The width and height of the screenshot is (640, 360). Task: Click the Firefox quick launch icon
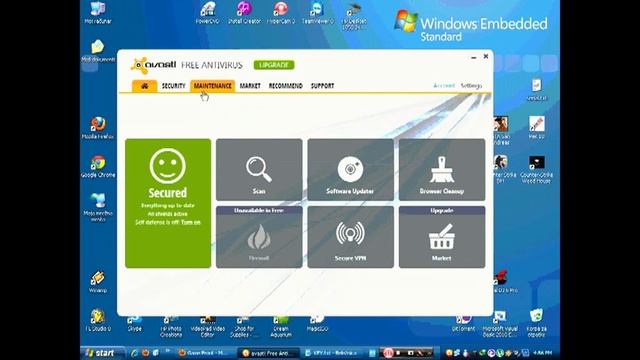(x=145, y=353)
